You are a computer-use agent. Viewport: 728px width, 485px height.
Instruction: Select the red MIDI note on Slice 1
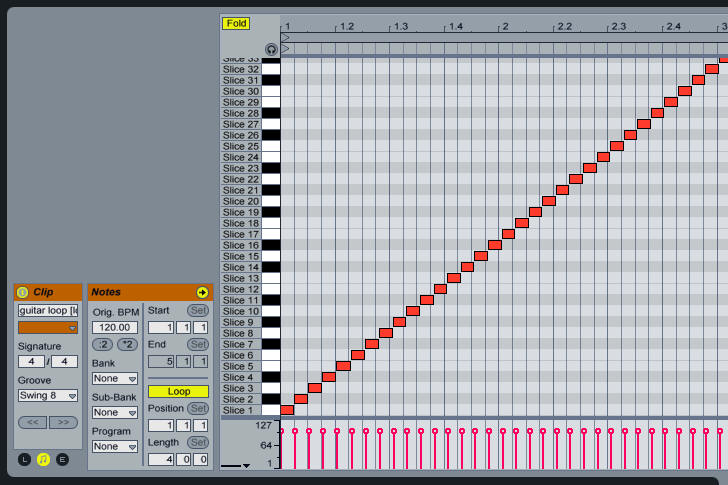(287, 410)
